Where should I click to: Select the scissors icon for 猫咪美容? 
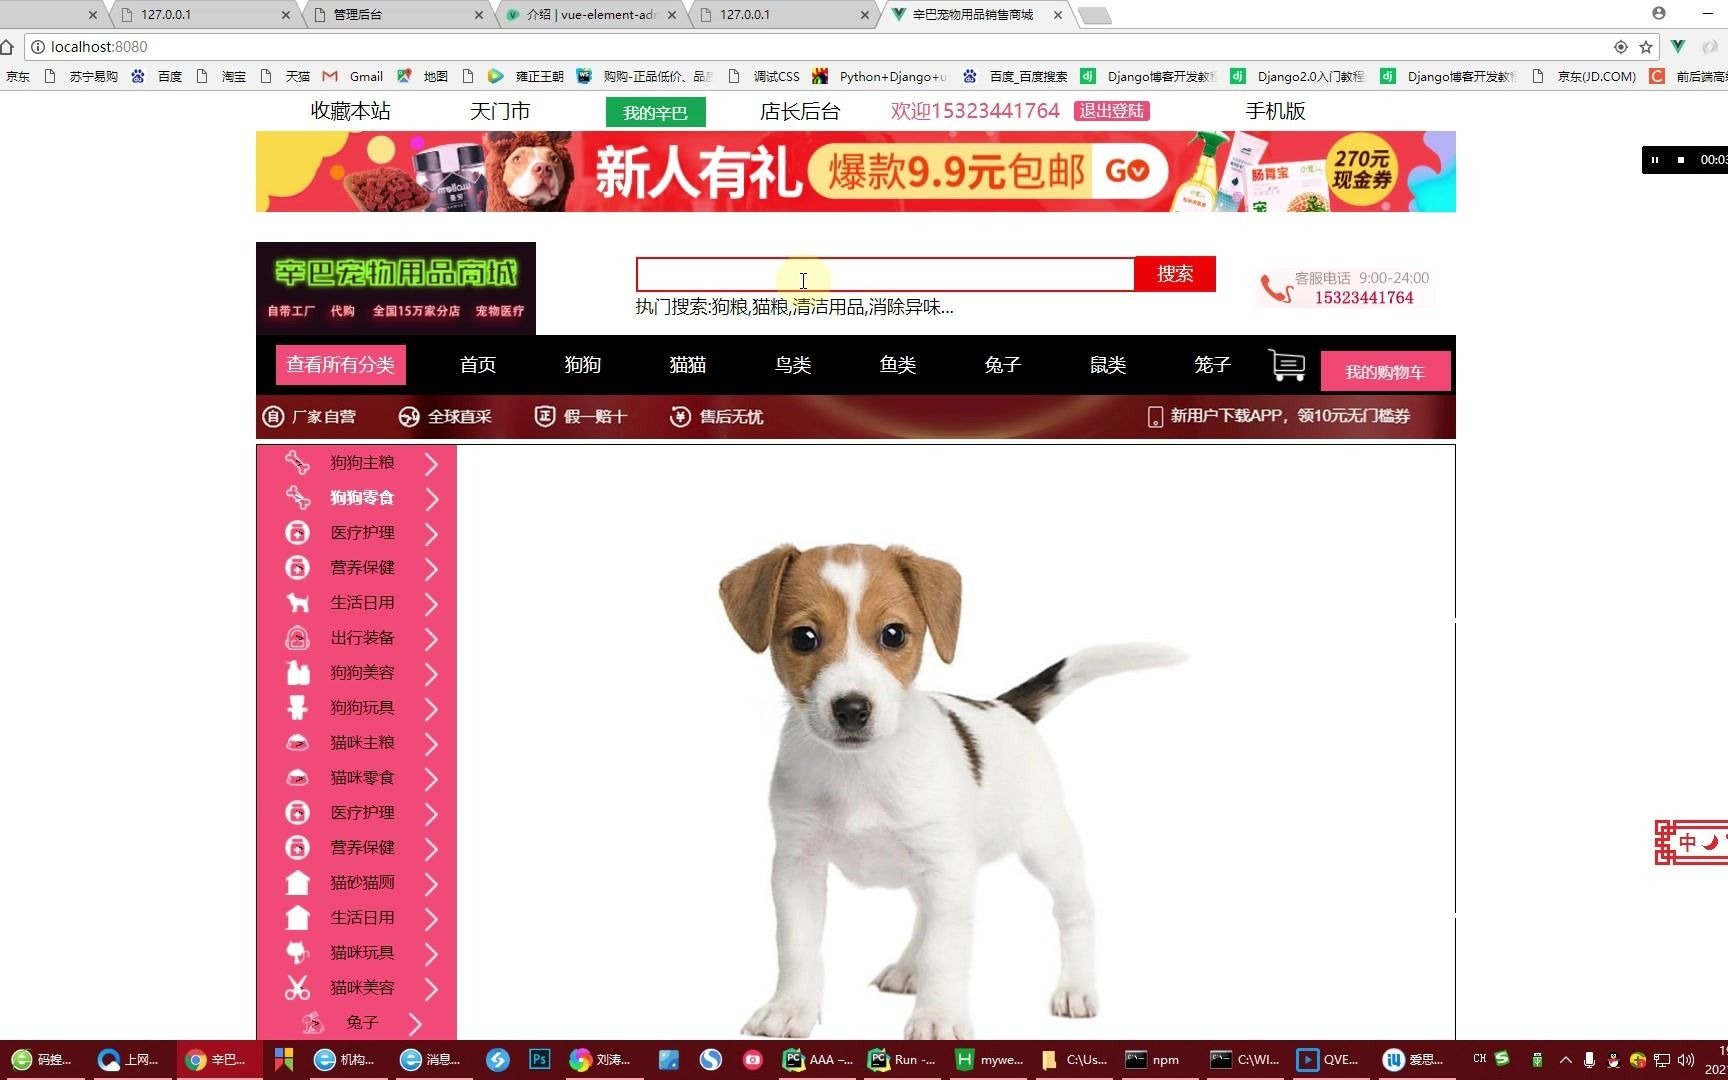point(297,987)
